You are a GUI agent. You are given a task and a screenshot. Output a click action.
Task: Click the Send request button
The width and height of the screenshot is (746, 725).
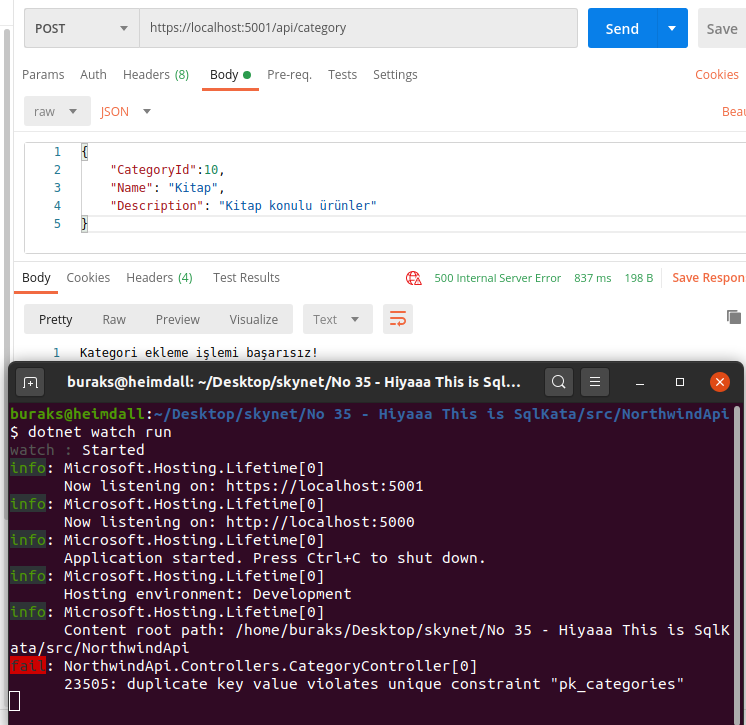point(621,28)
